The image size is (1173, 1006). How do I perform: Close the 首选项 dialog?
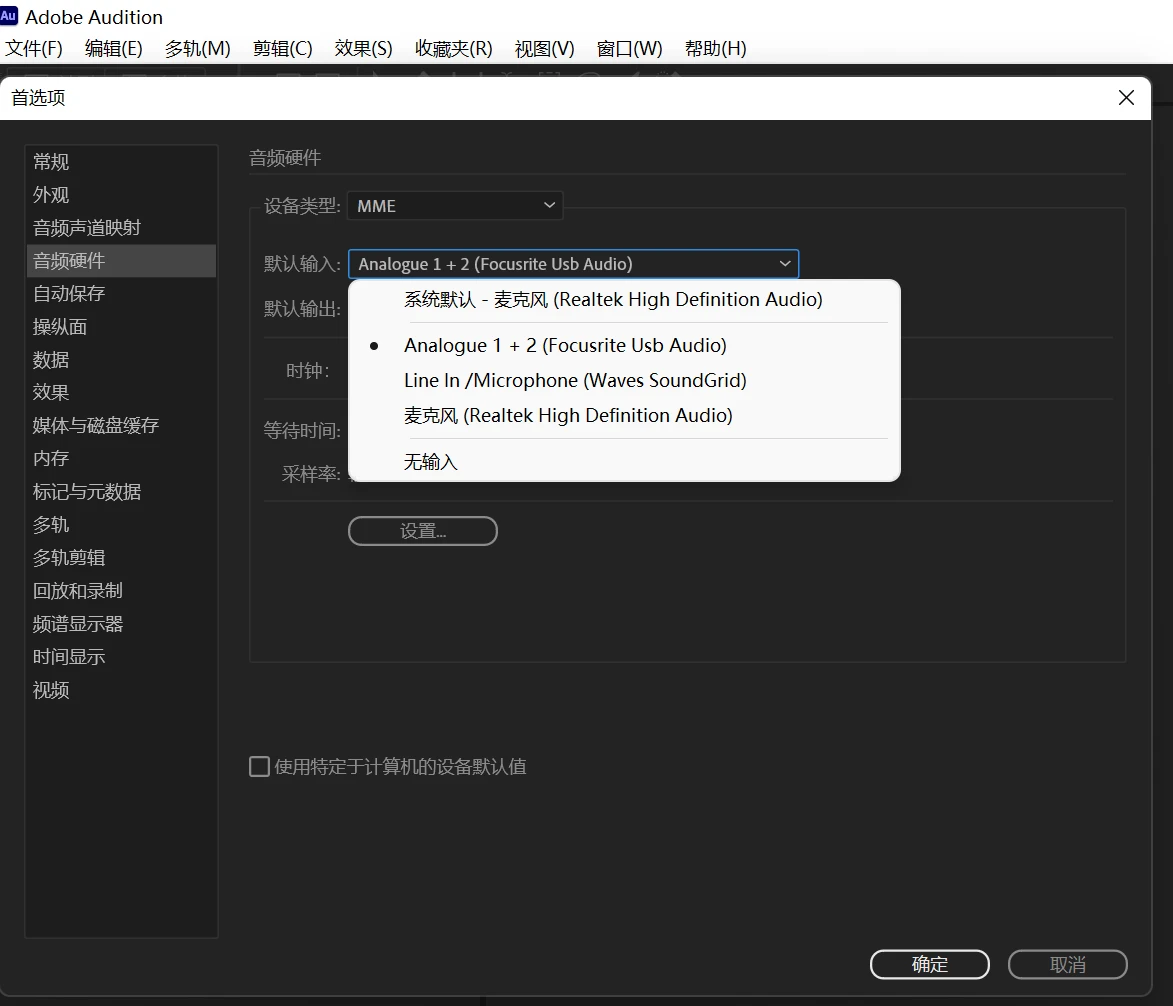[1126, 98]
